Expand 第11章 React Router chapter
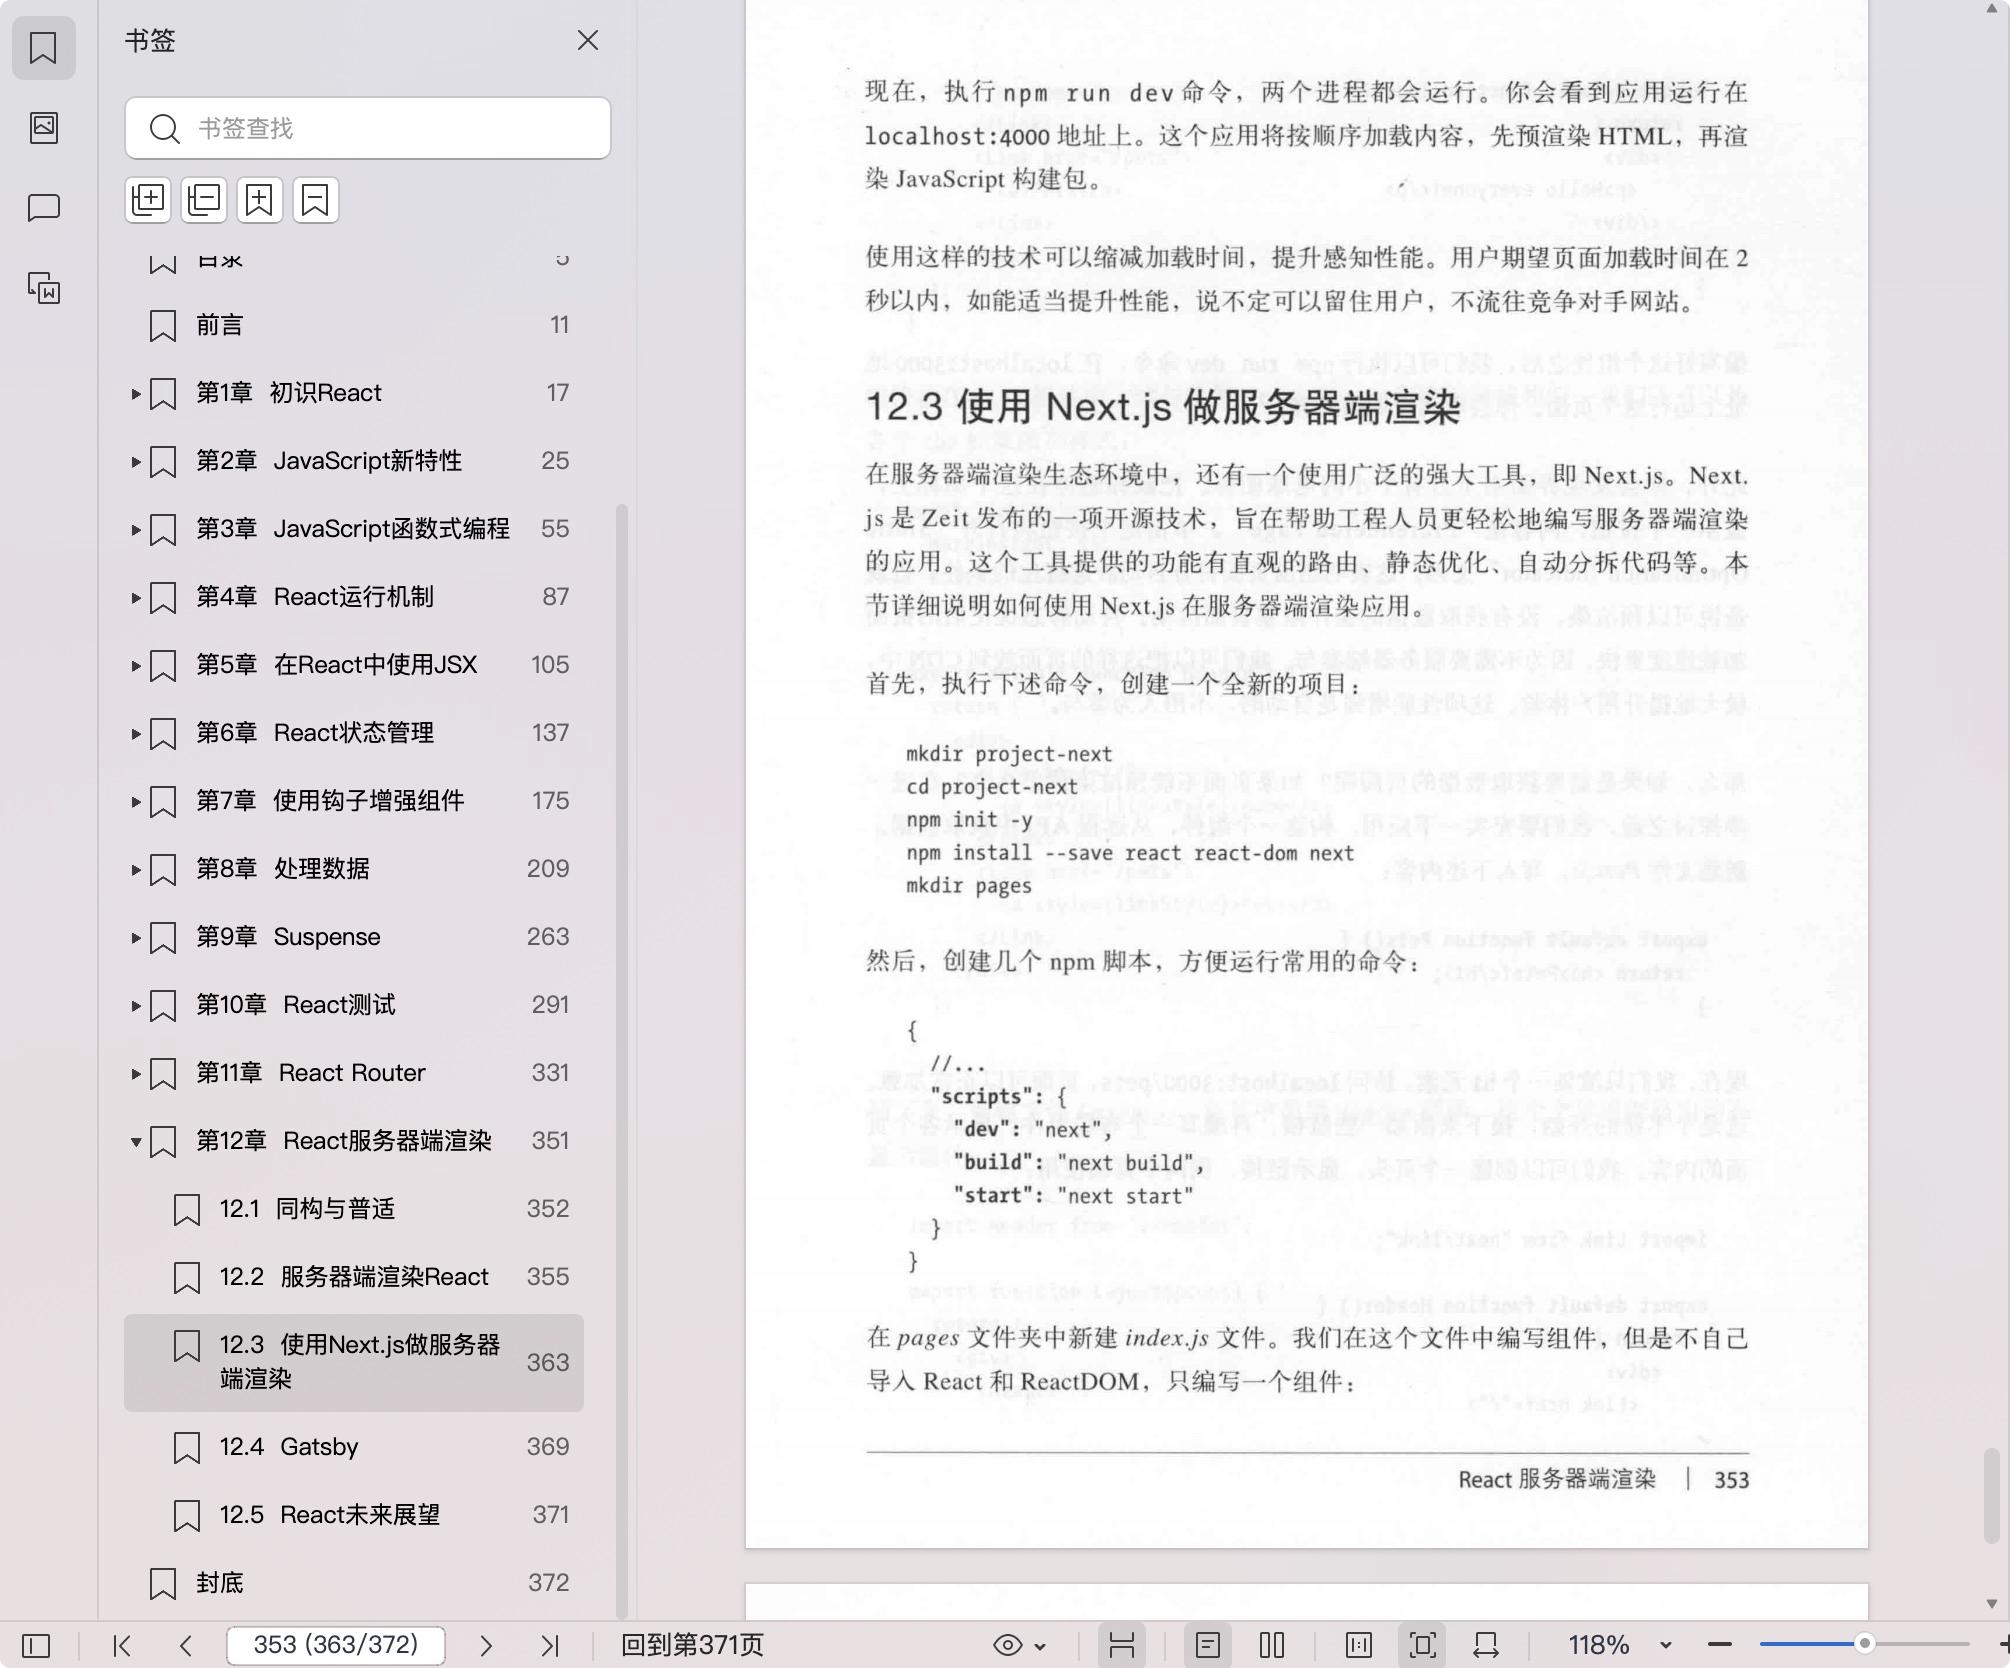This screenshot has width=2010, height=1668. (136, 1074)
